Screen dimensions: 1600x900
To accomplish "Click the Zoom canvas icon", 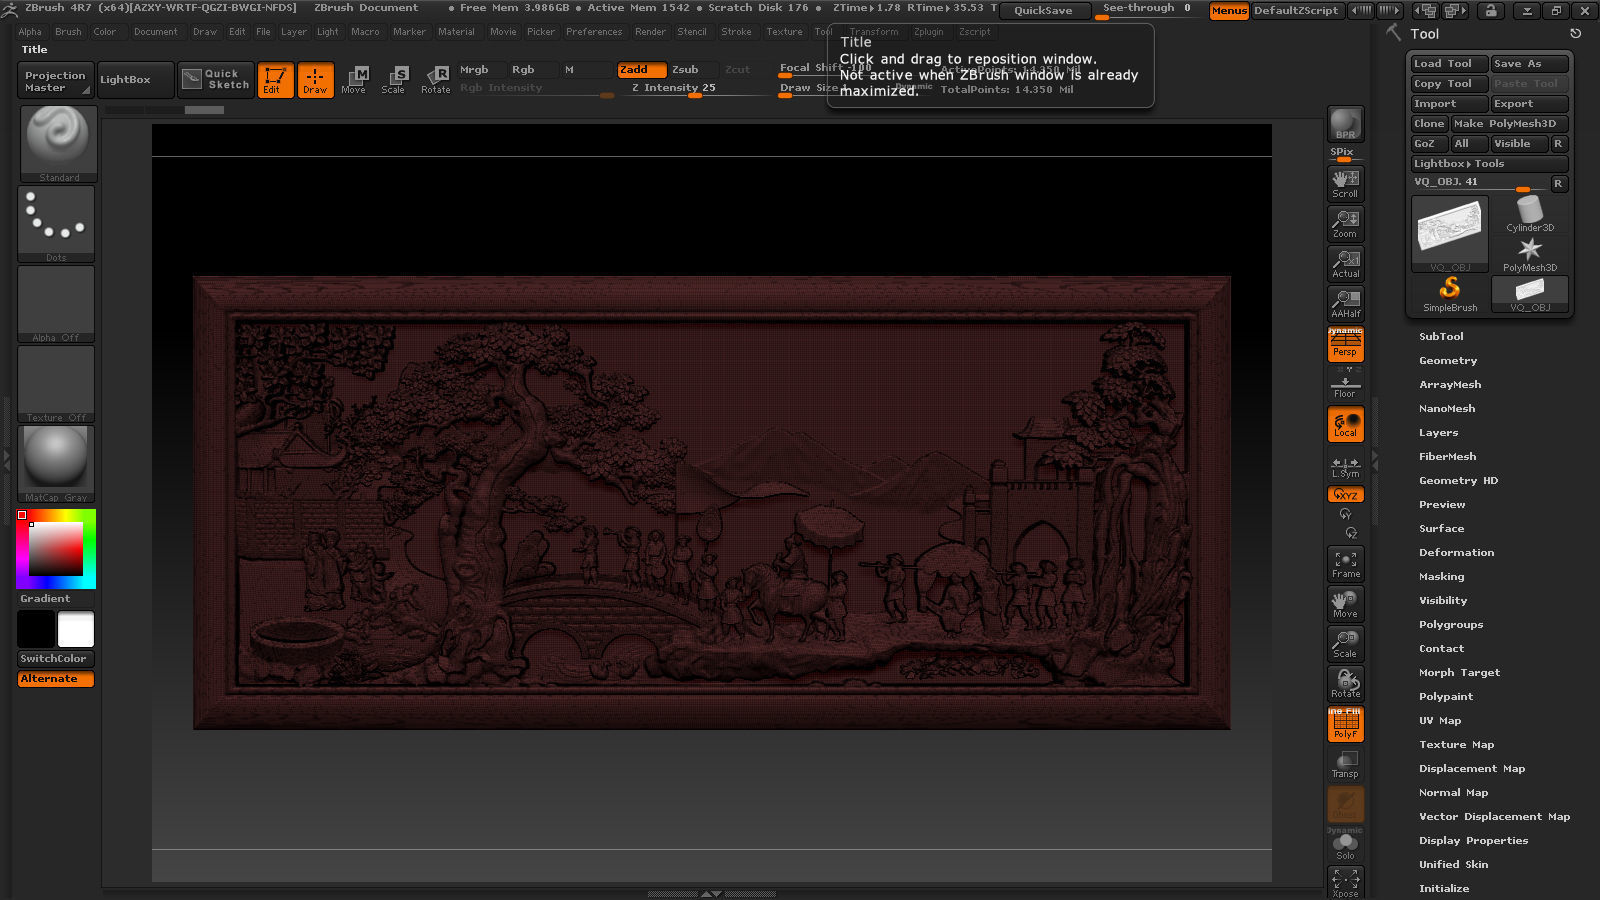I will coord(1345,223).
